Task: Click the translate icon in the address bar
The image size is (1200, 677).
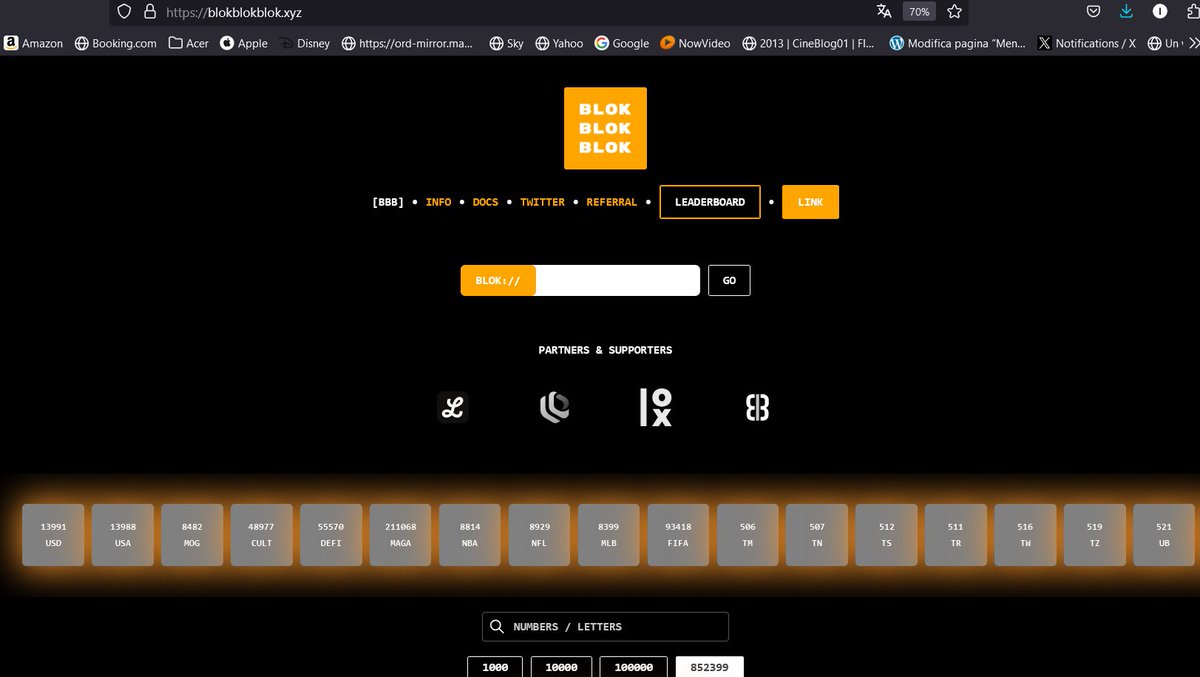Action: pyautogui.click(x=884, y=12)
